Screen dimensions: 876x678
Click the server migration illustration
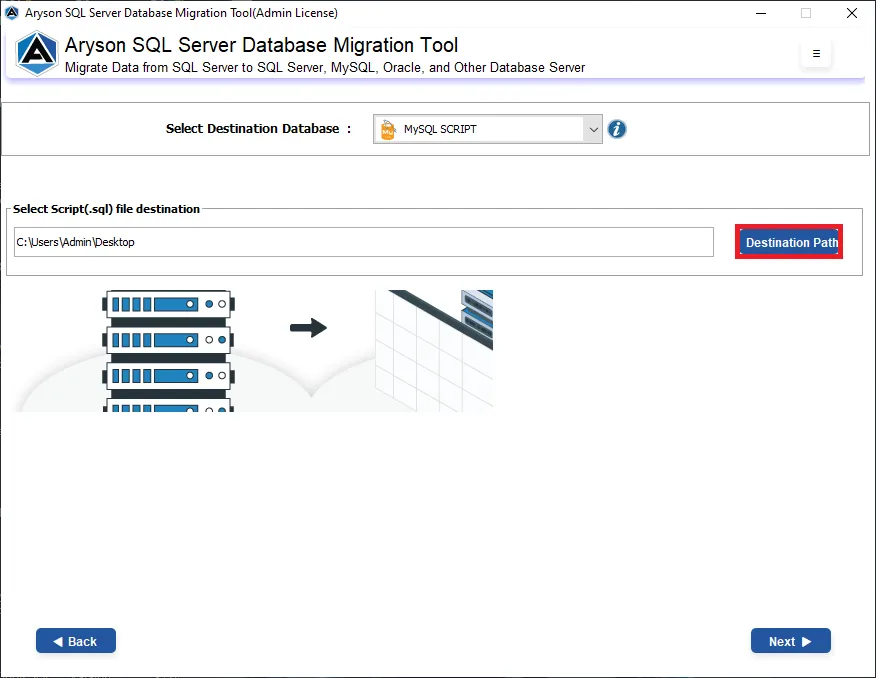(x=254, y=351)
